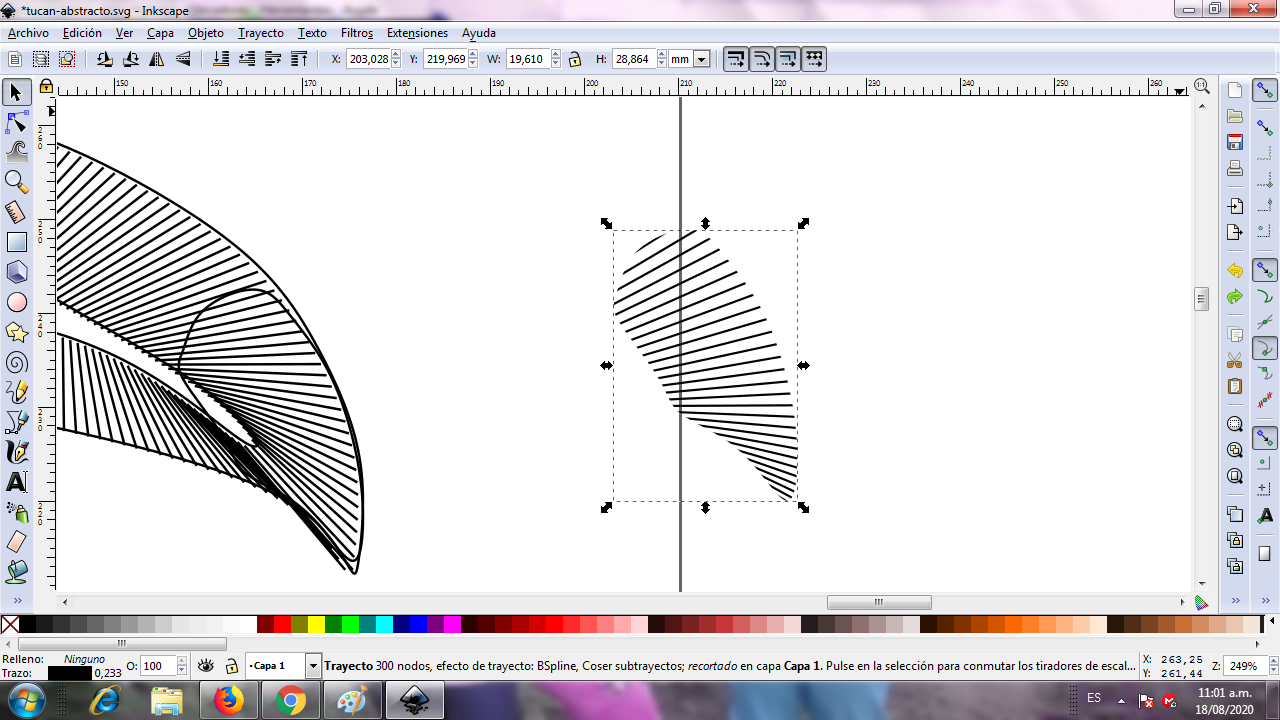Viewport: 1280px width, 720px height.
Task: Select the Eraser tool
Action: [16, 542]
